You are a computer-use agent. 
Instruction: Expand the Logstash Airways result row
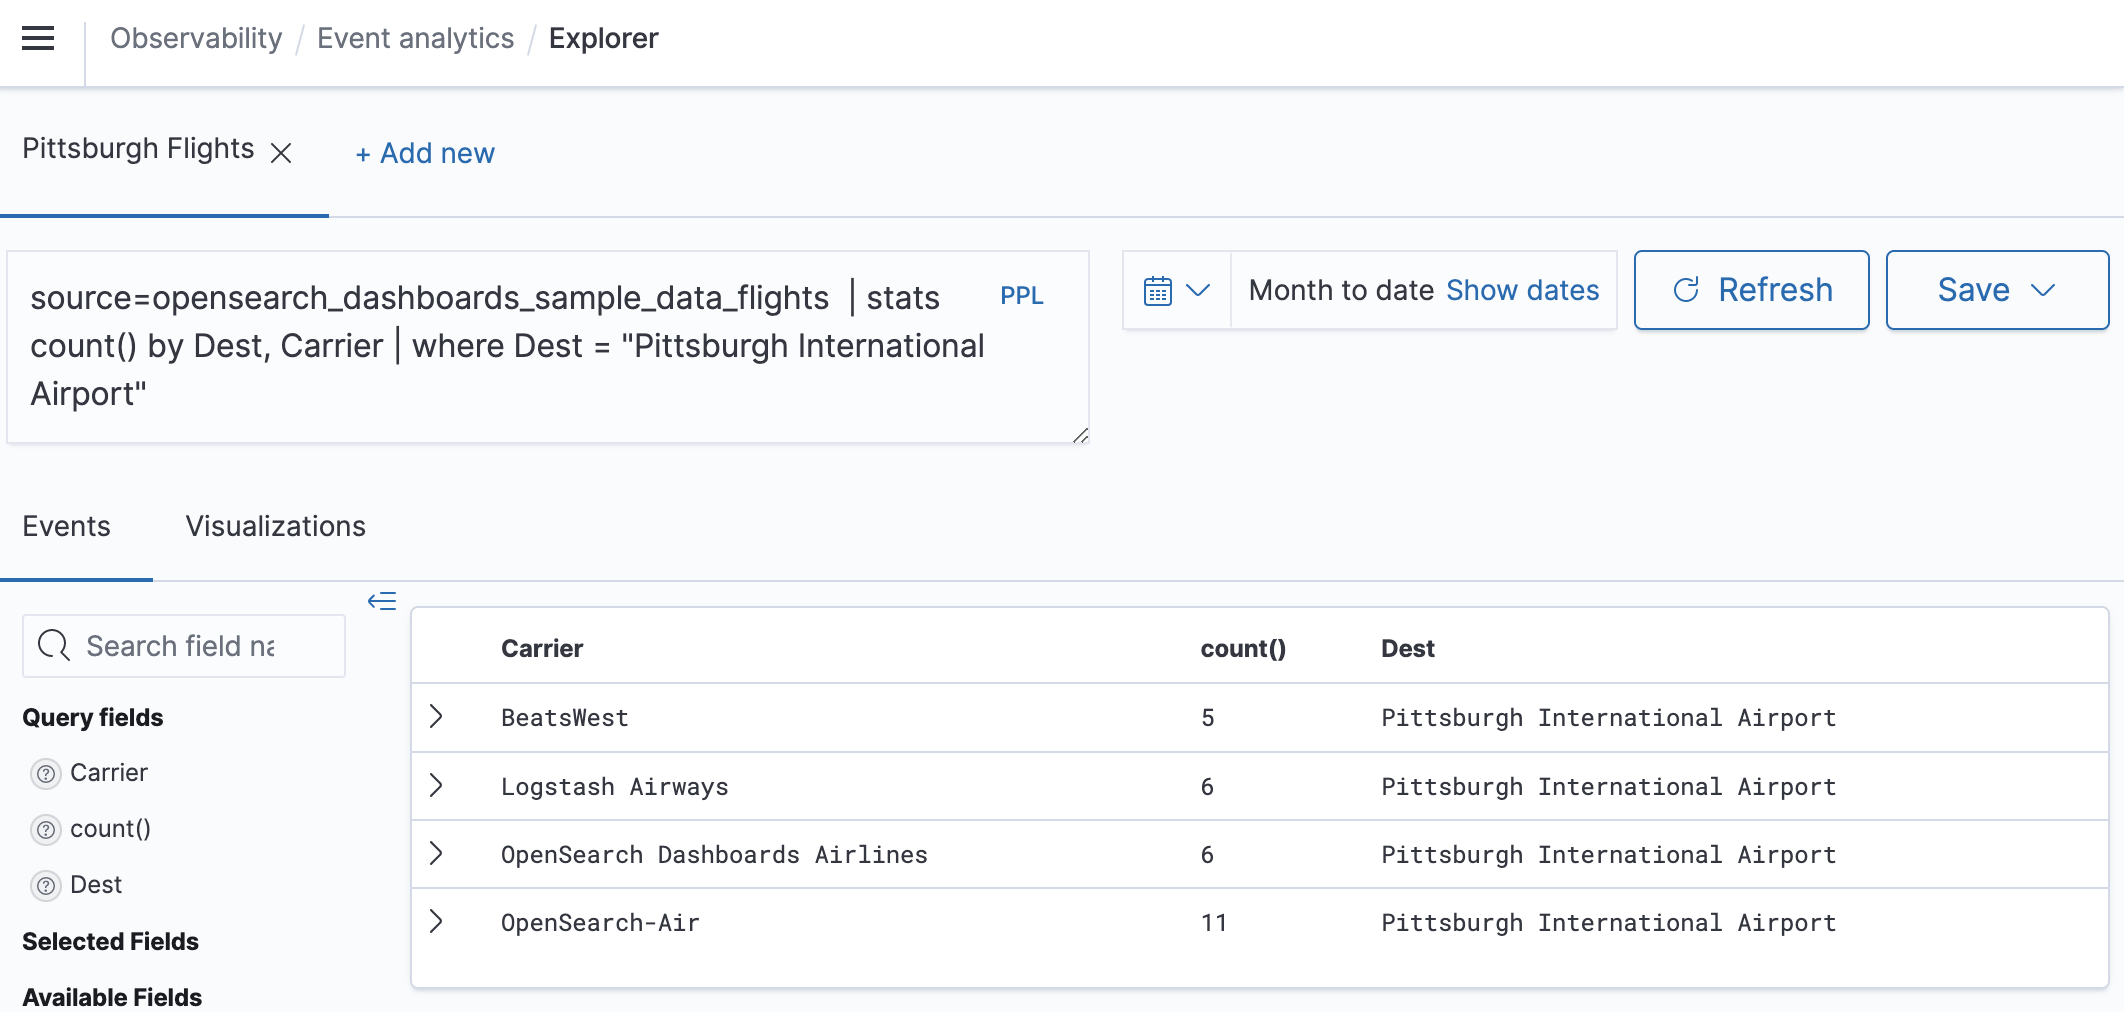pos(436,786)
